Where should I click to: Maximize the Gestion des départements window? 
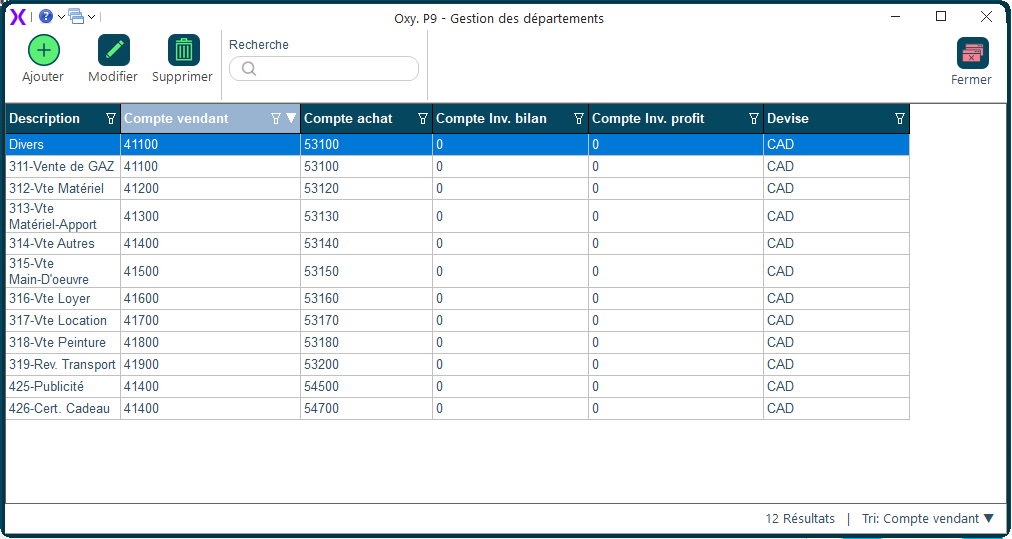pyautogui.click(x=941, y=17)
